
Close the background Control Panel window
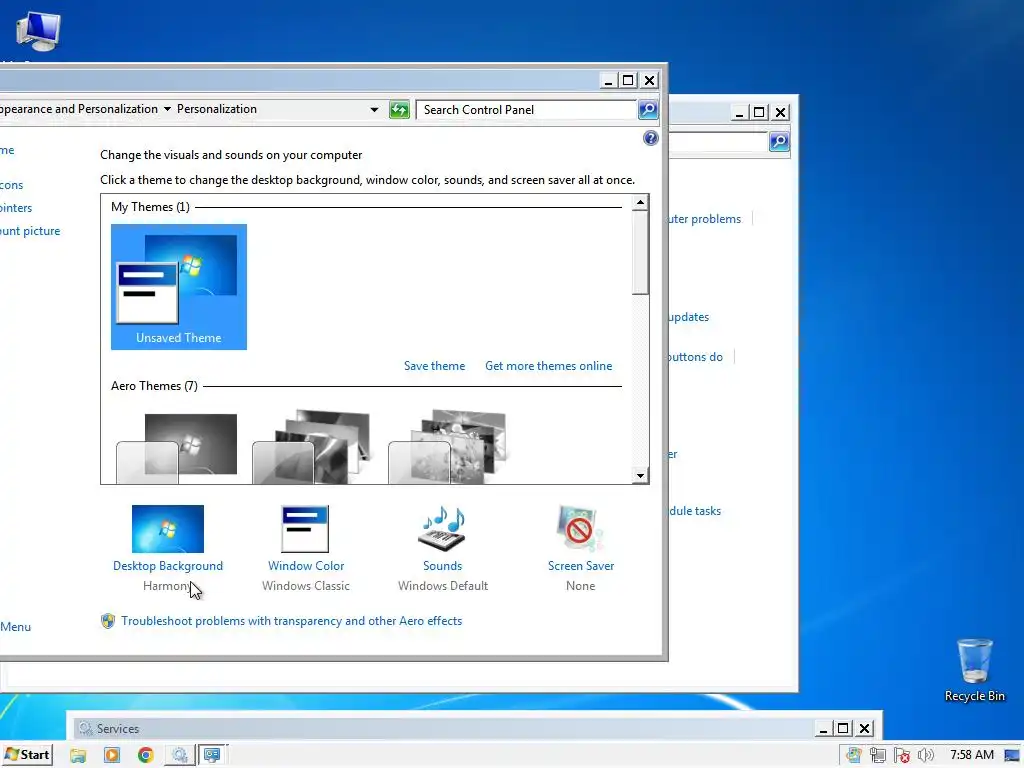click(x=780, y=112)
